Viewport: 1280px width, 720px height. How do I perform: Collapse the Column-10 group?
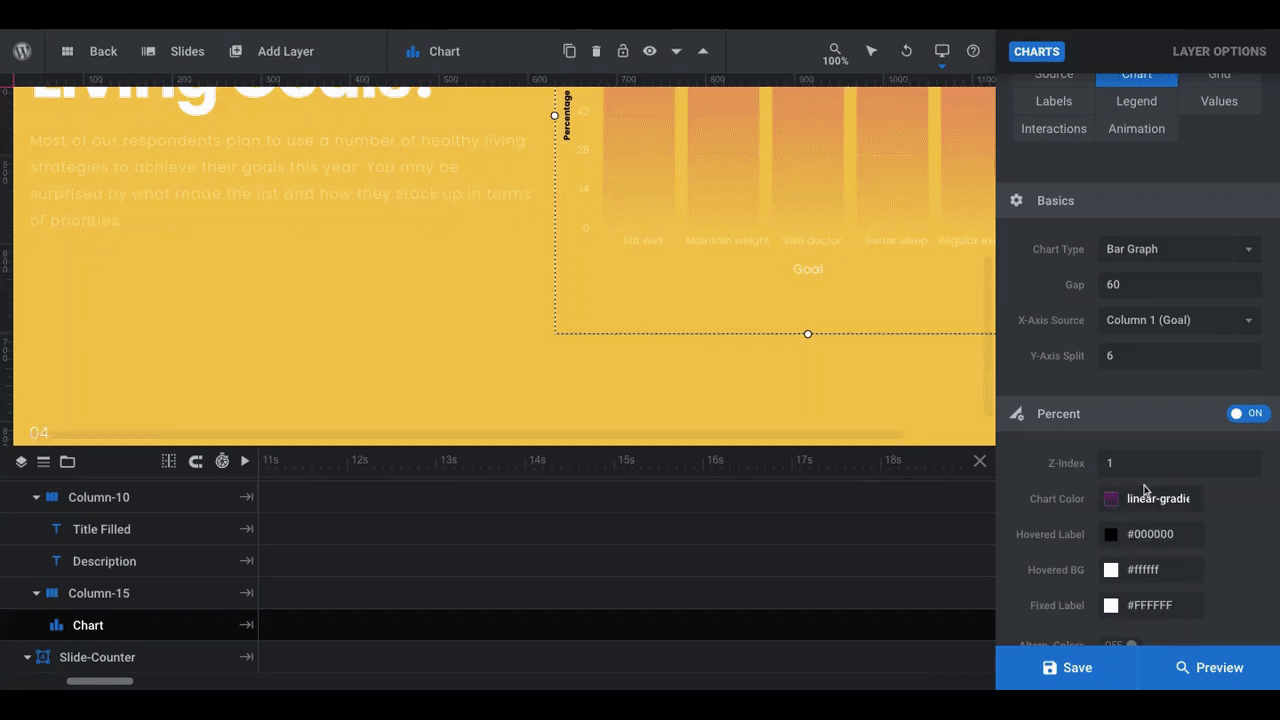coord(37,497)
